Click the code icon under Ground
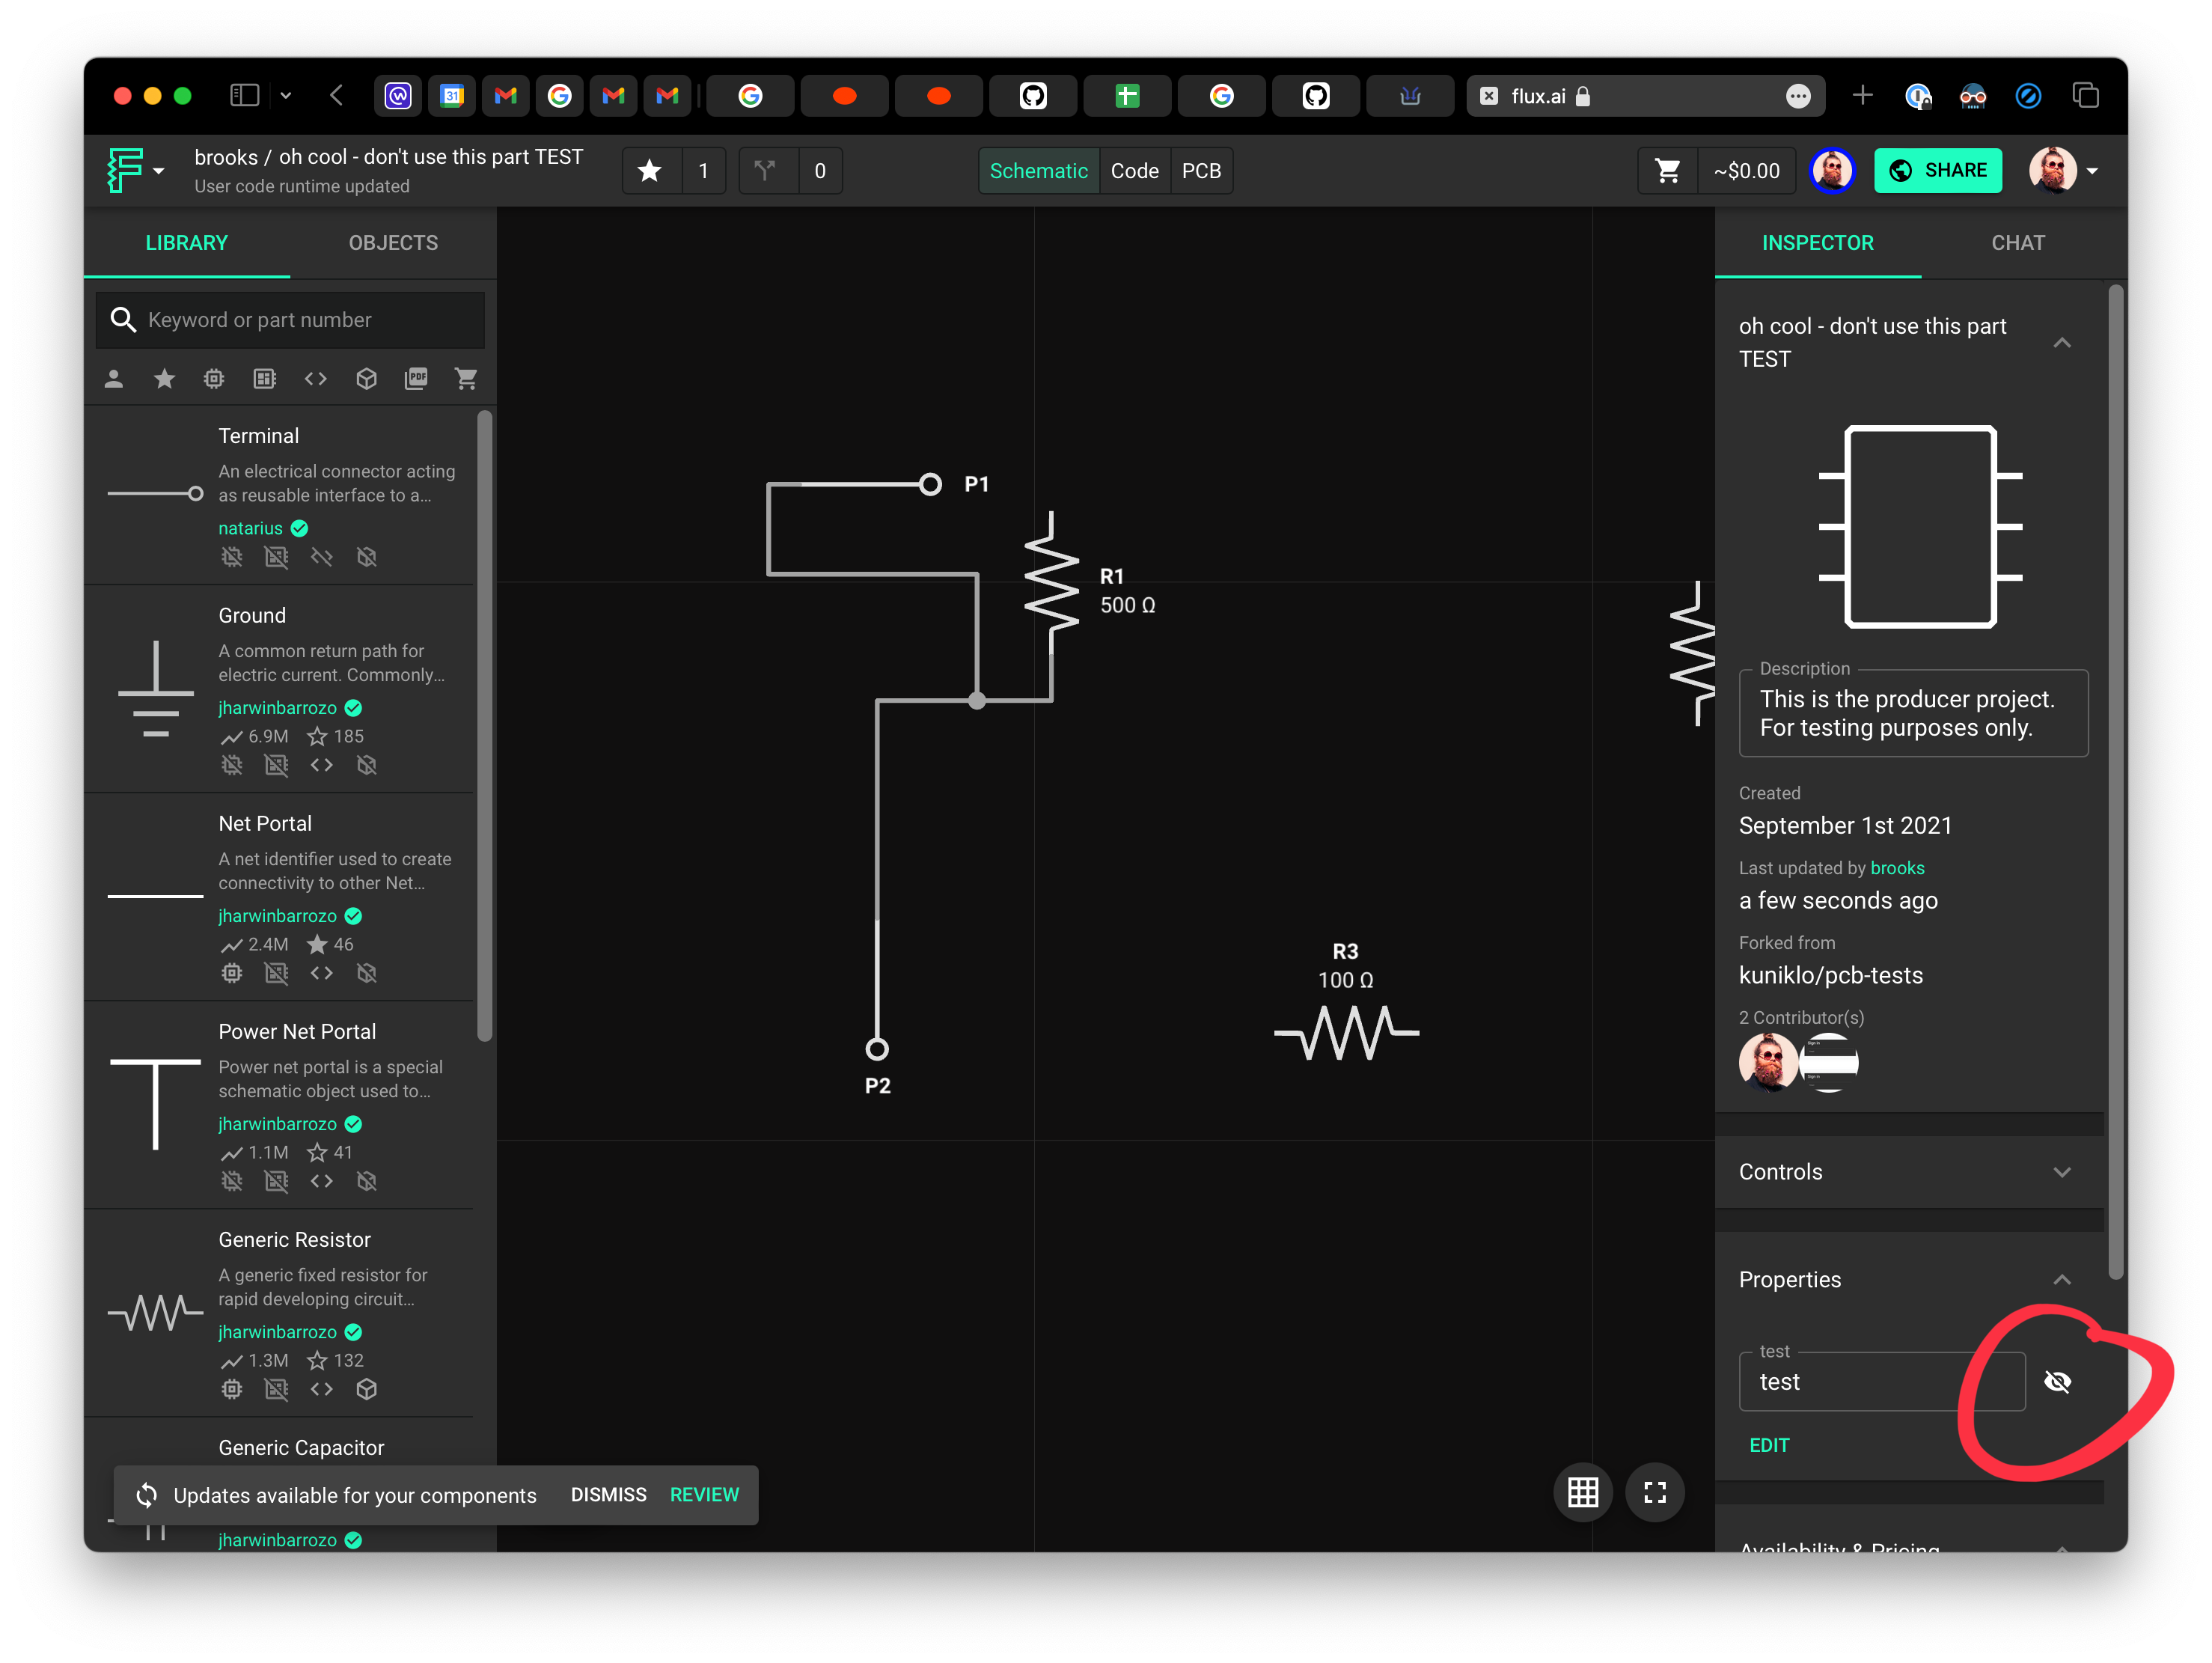 point(321,765)
